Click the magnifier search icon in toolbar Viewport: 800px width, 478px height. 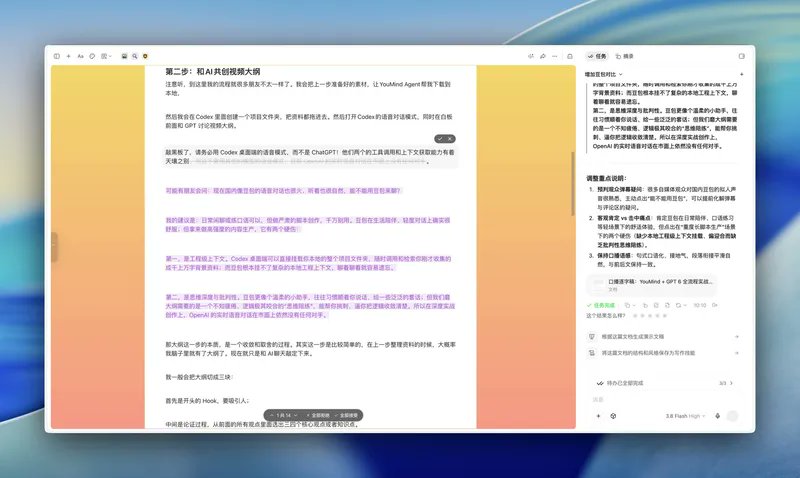(x=135, y=56)
